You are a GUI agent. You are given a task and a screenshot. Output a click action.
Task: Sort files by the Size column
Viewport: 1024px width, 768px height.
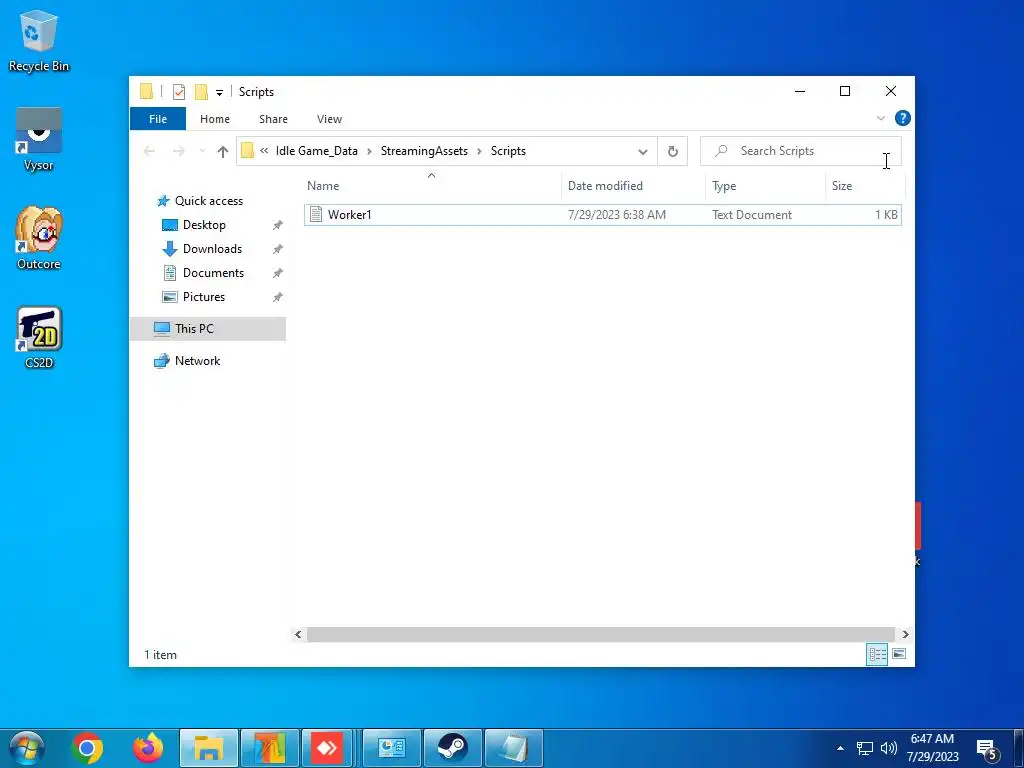865,185
